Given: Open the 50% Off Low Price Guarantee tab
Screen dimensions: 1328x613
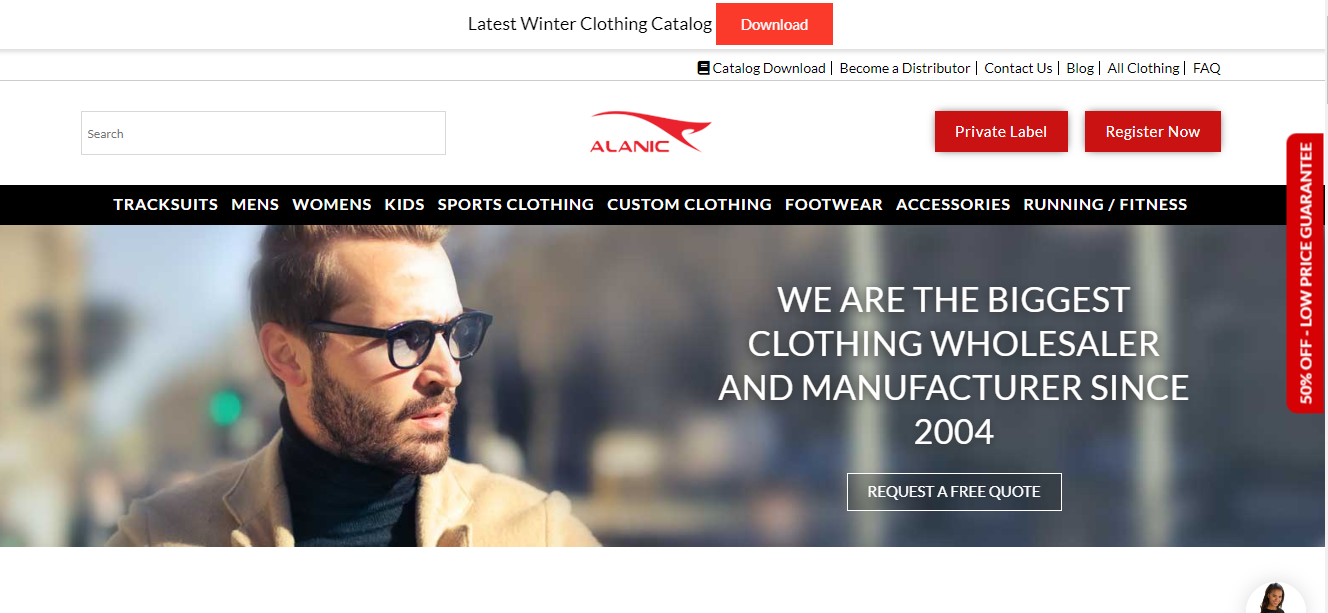Looking at the screenshot, I should 1306,273.
